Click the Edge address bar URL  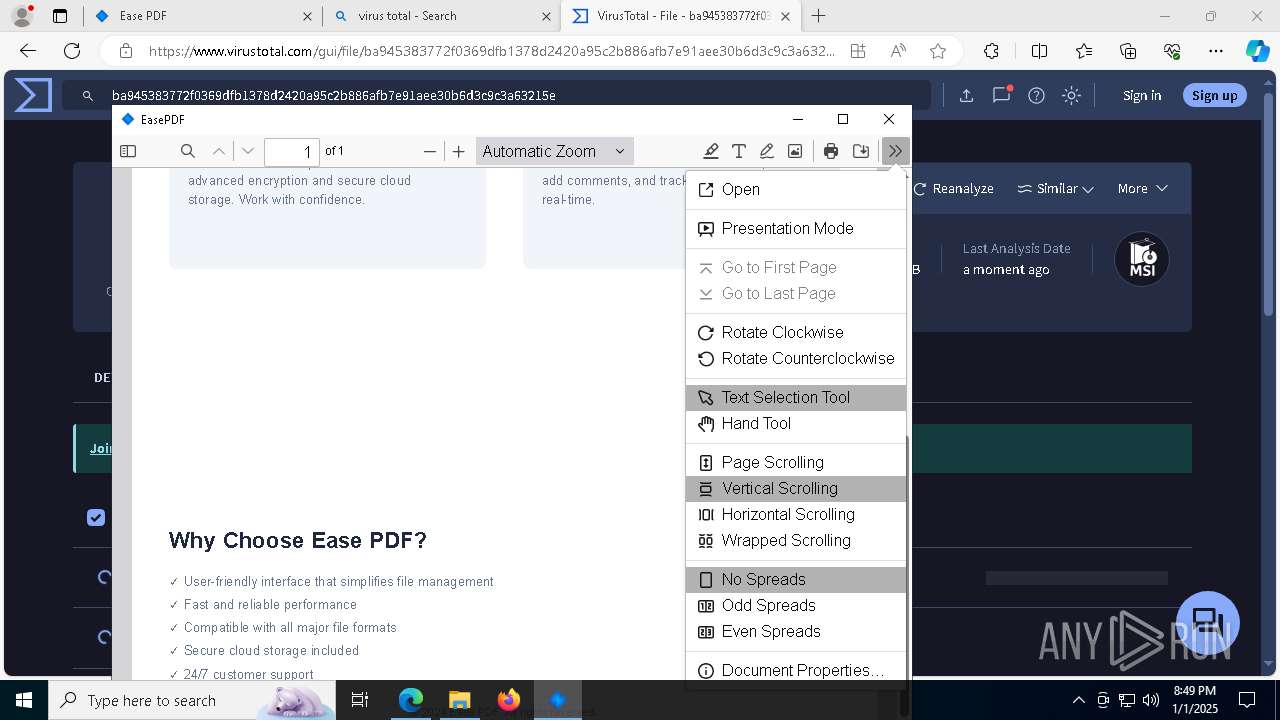coord(491,51)
